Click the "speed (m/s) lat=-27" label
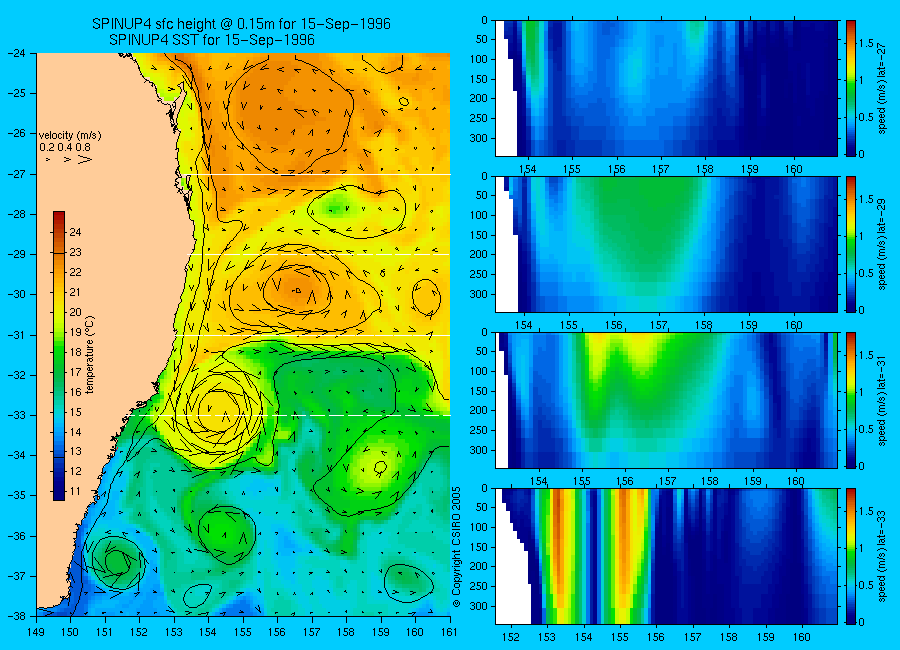Screen dimensions: 900x650 (882, 88)
